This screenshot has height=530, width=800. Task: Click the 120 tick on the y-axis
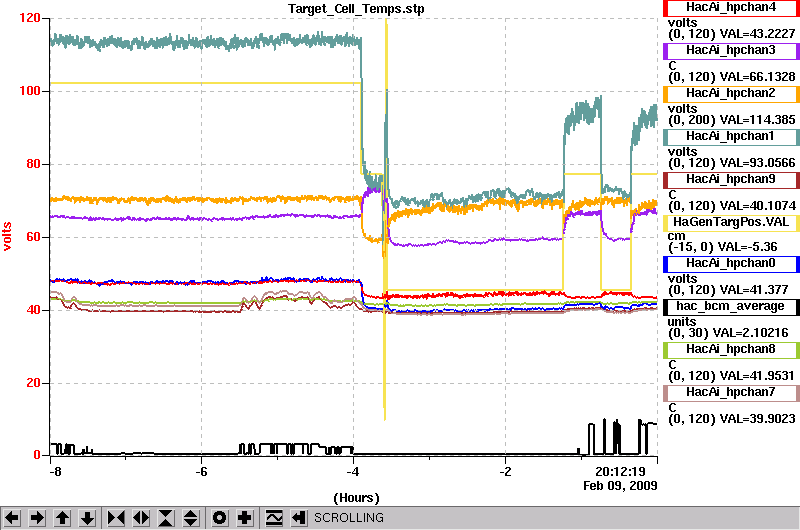pyautogui.click(x=30, y=18)
